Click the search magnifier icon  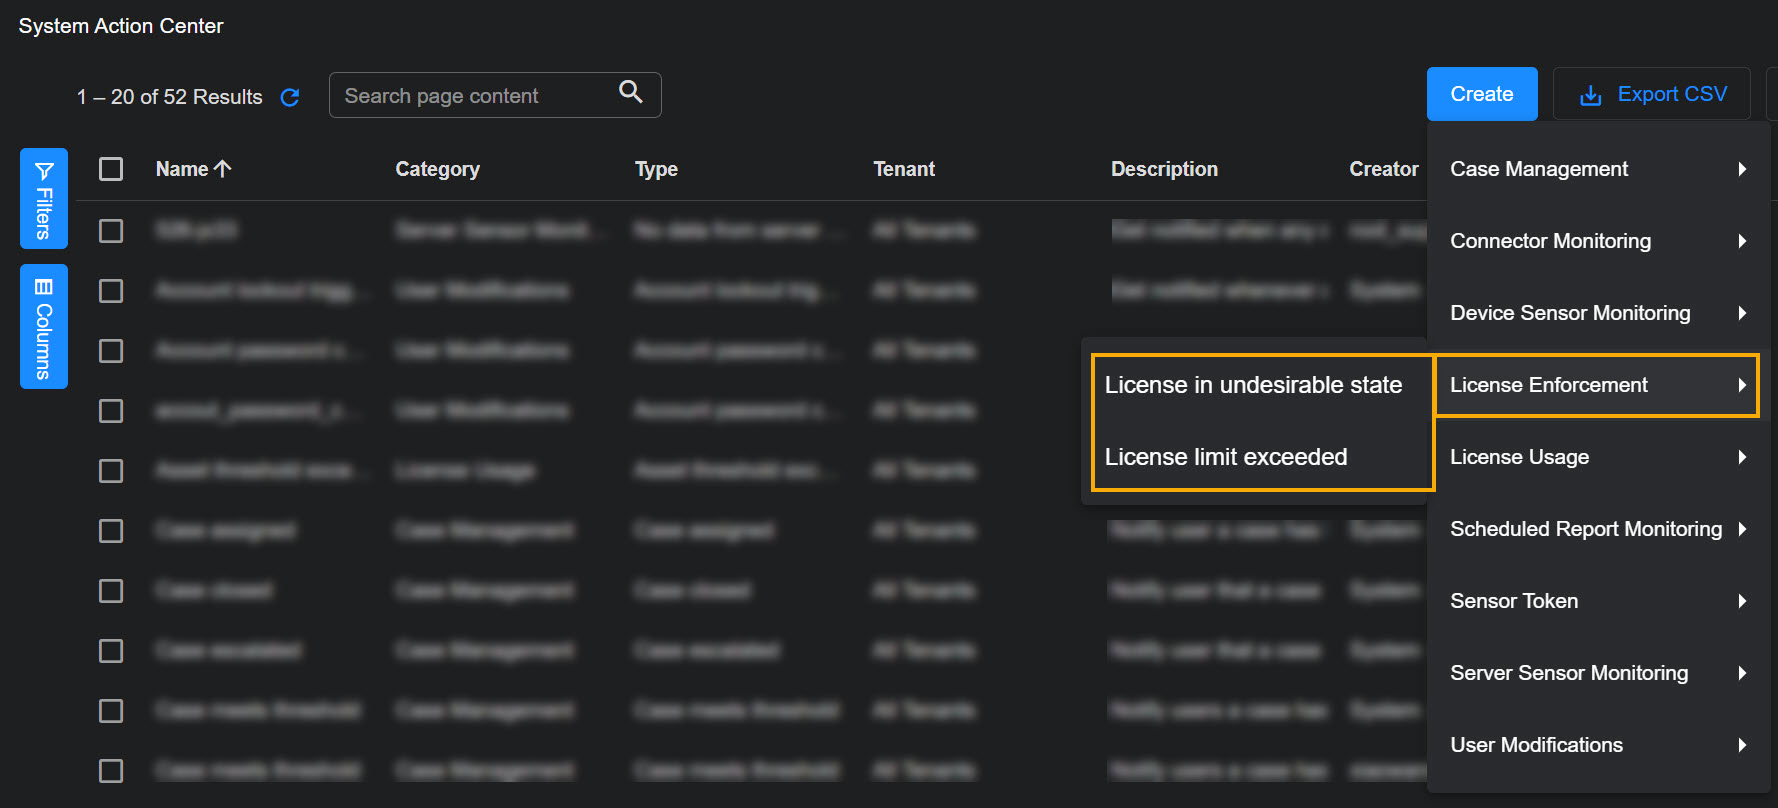(x=630, y=92)
